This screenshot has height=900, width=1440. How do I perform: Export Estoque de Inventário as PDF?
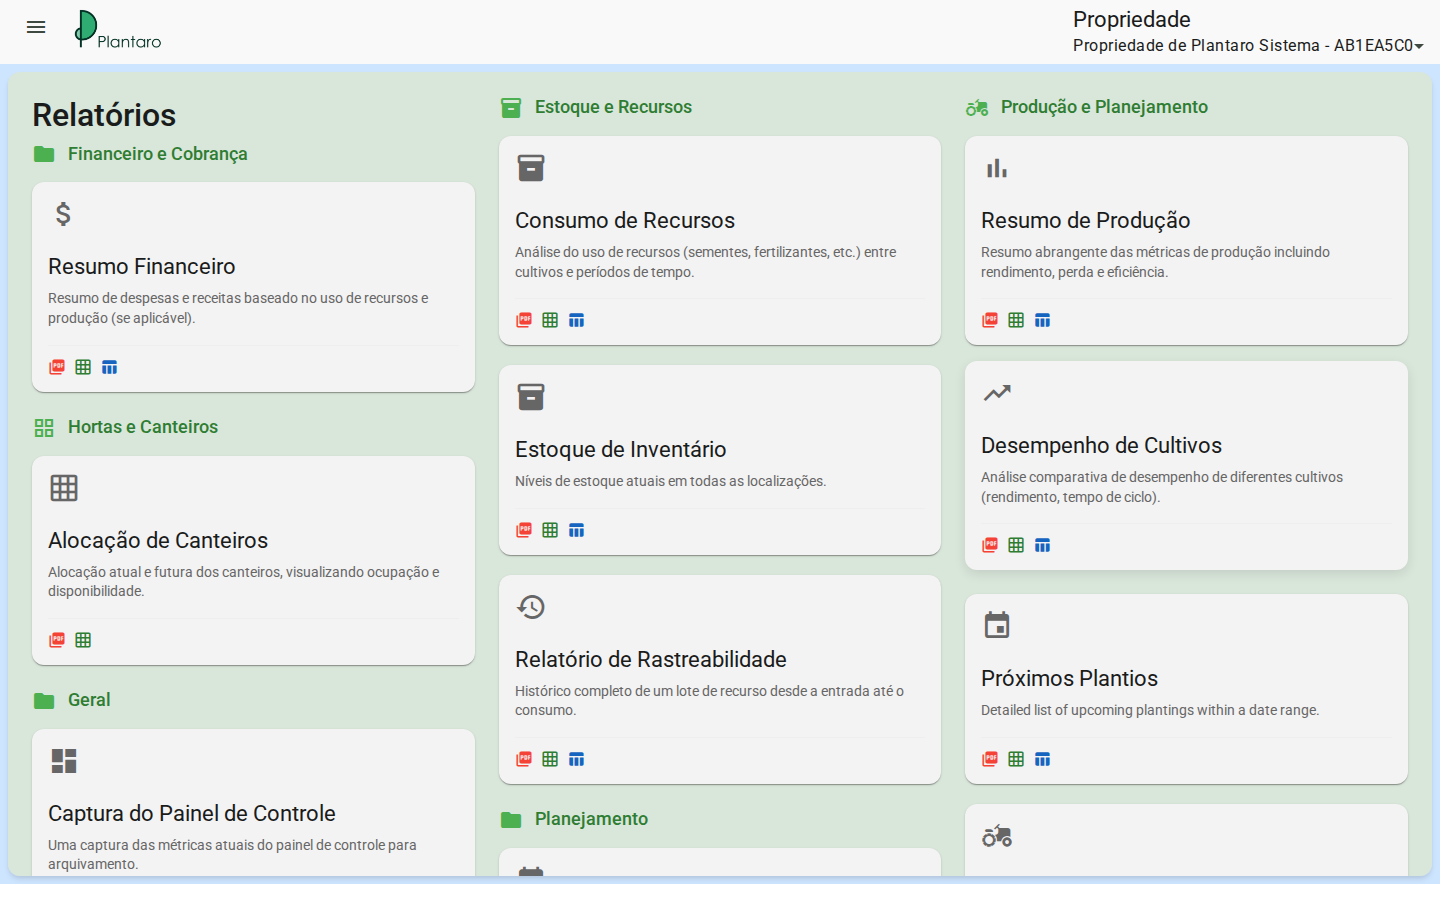point(524,530)
